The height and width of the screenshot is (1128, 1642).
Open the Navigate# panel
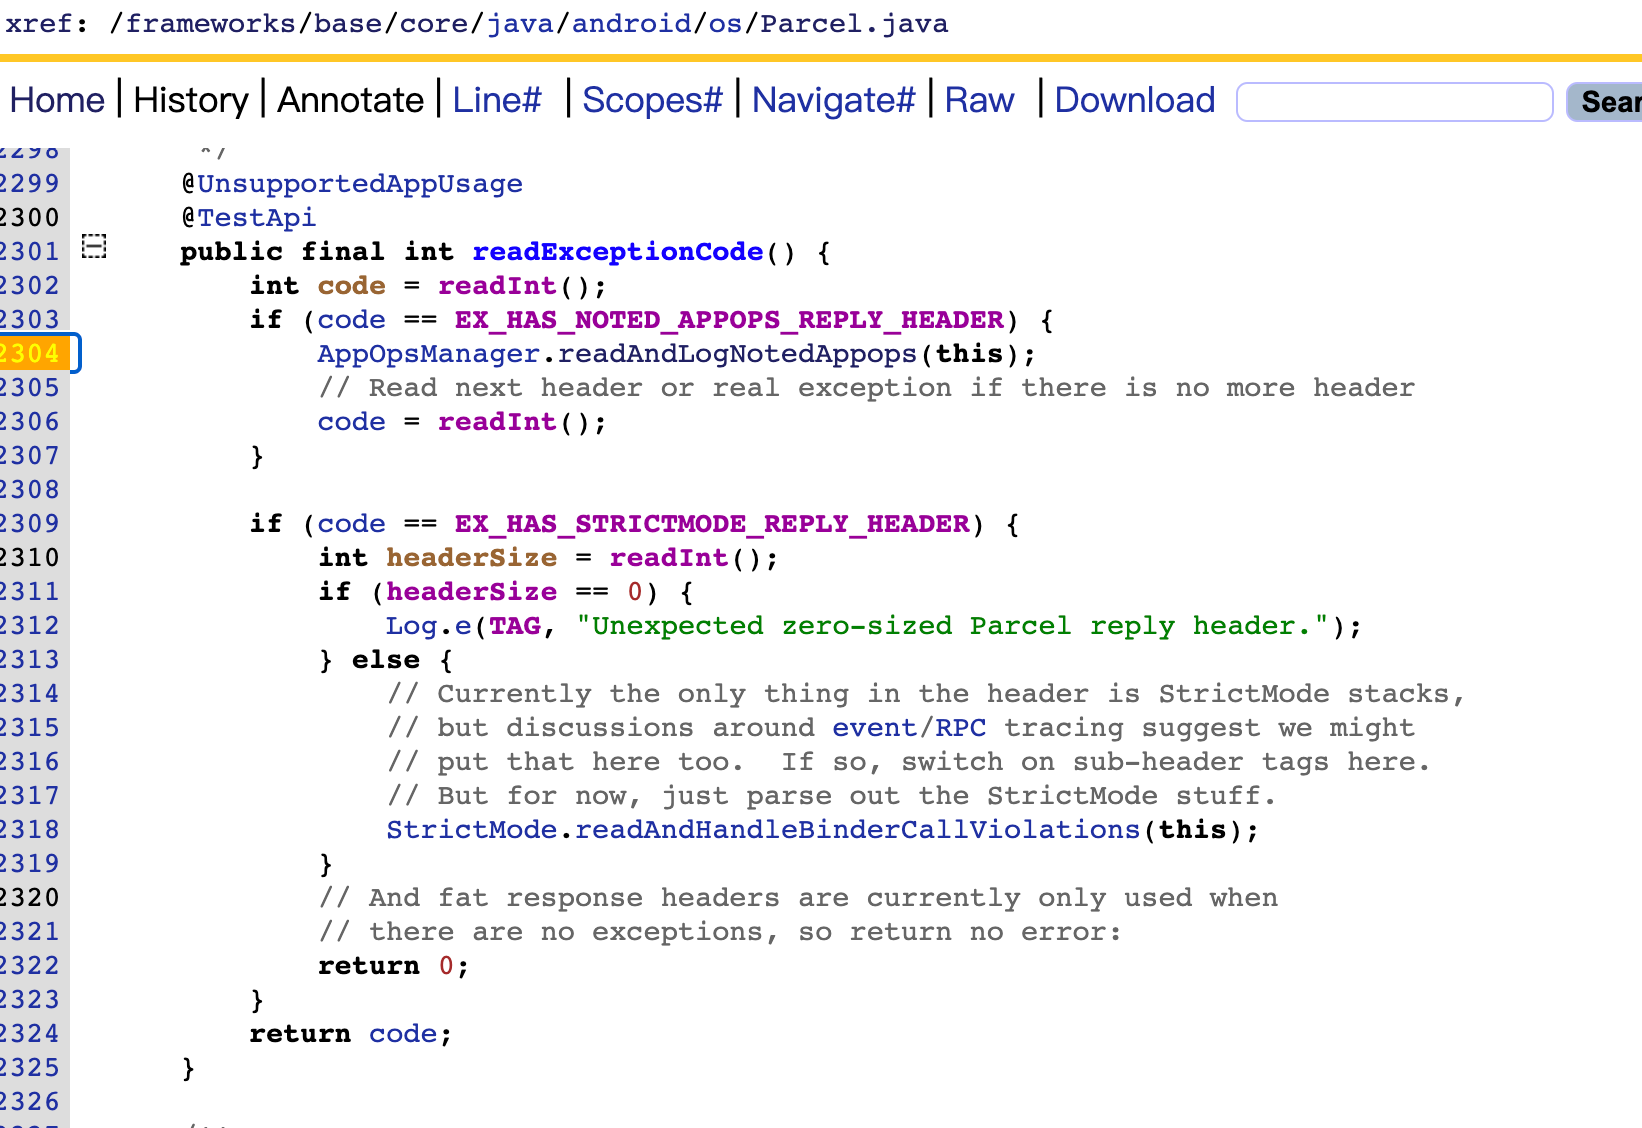tap(833, 99)
